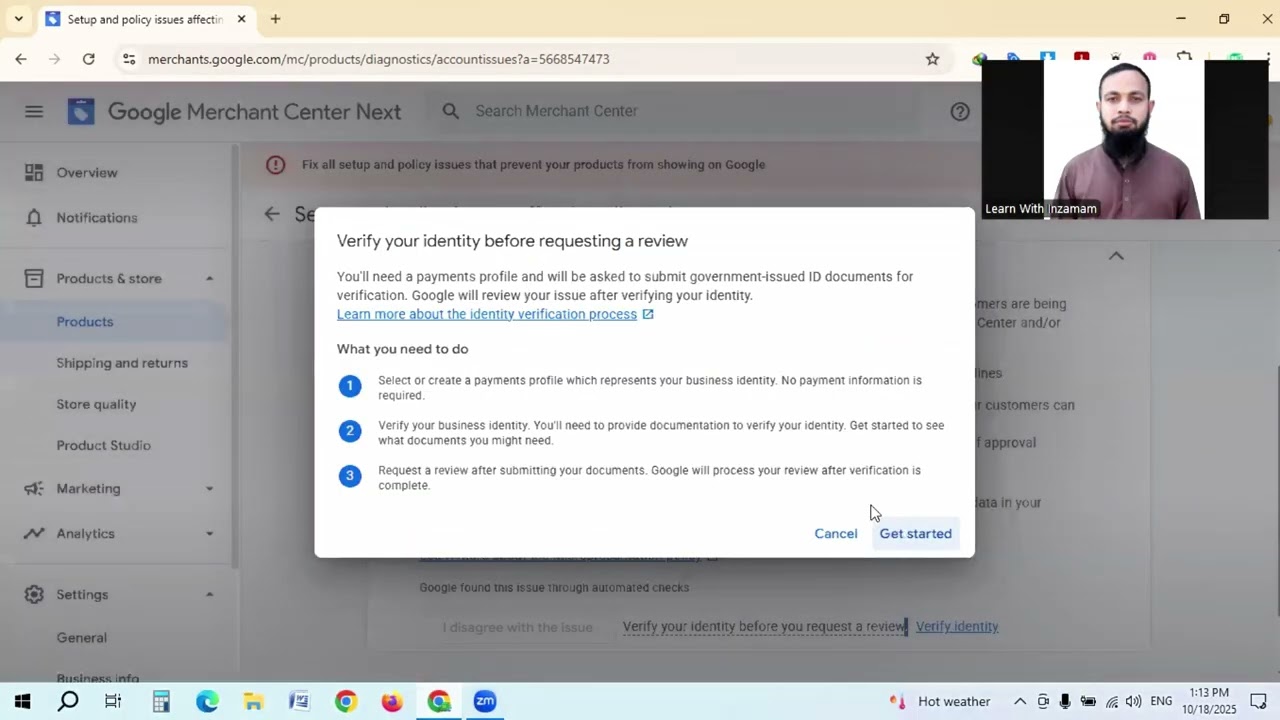Viewport: 1280px width, 720px height.
Task: Open Product Studio in sidebar
Action: pyautogui.click(x=103, y=445)
